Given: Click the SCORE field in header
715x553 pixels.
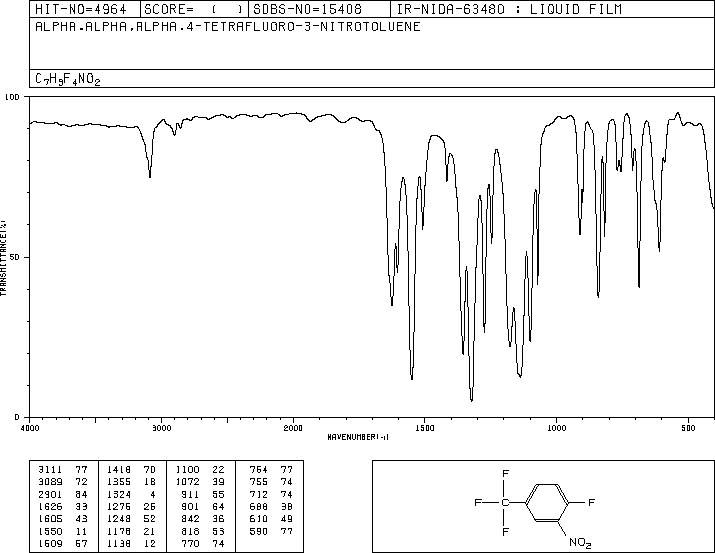Looking at the screenshot, I should (194, 9).
